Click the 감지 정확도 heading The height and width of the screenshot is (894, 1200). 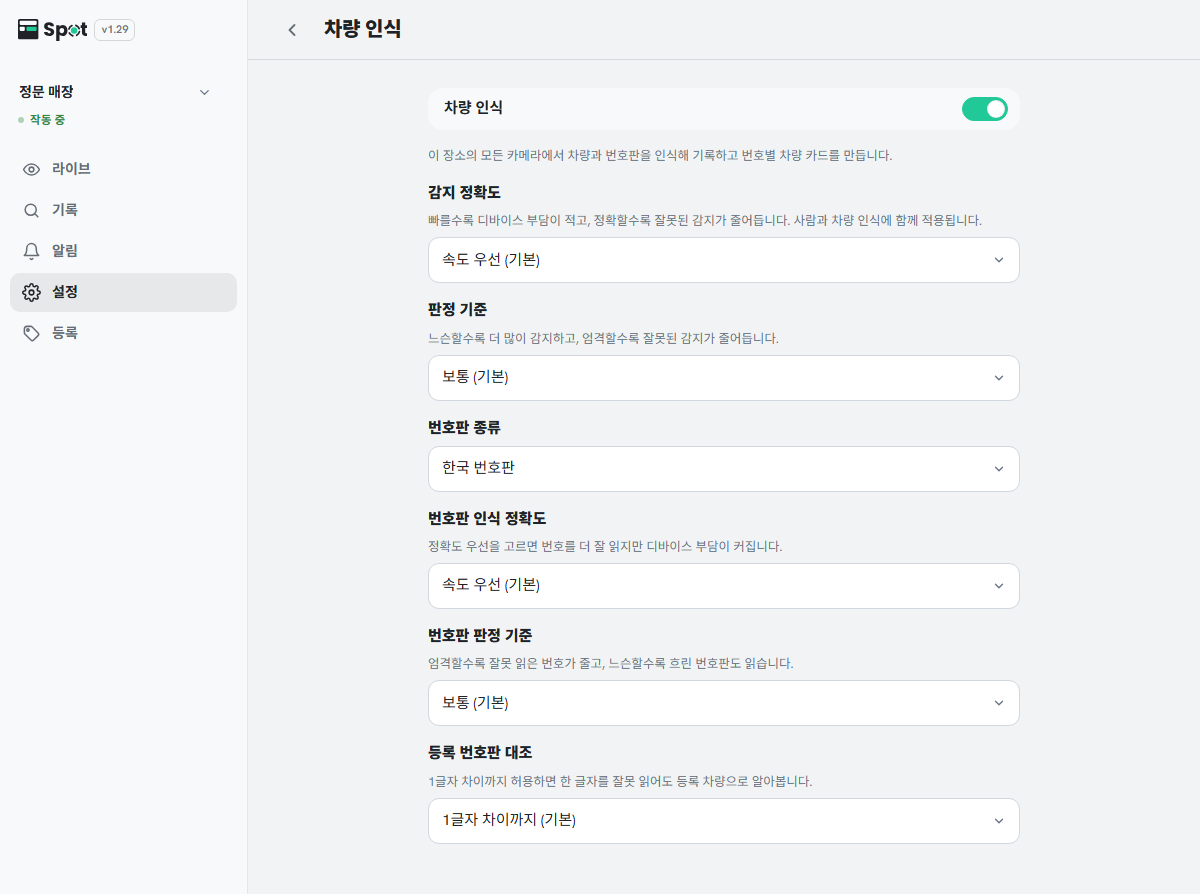(x=464, y=192)
